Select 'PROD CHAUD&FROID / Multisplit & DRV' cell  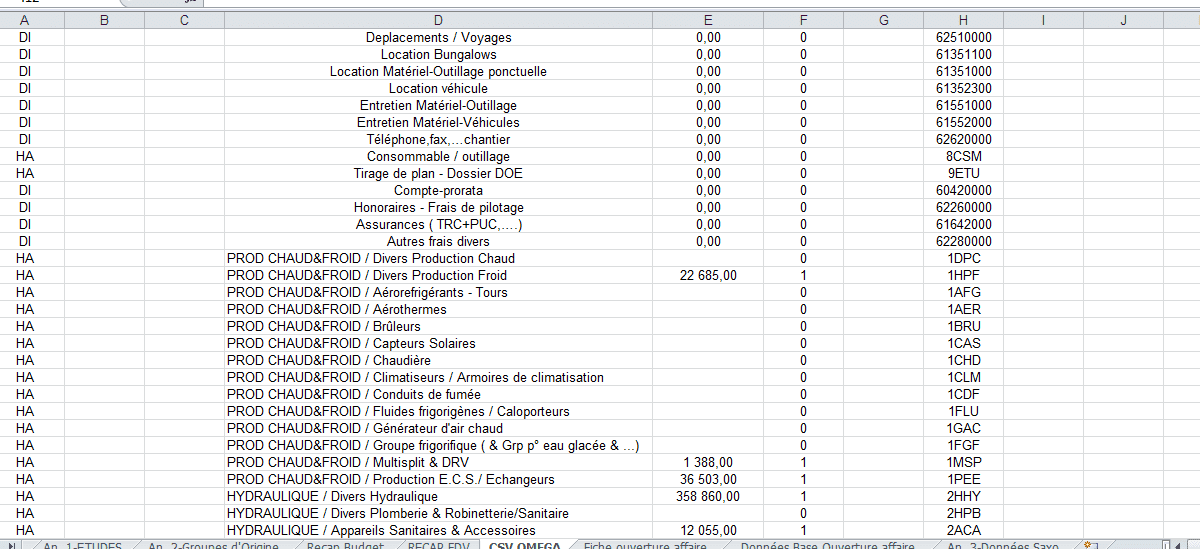438,462
